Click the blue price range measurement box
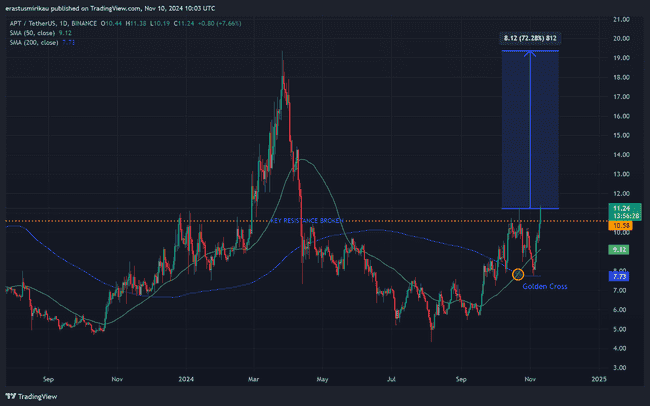This screenshot has height=406, width=650. (529, 130)
